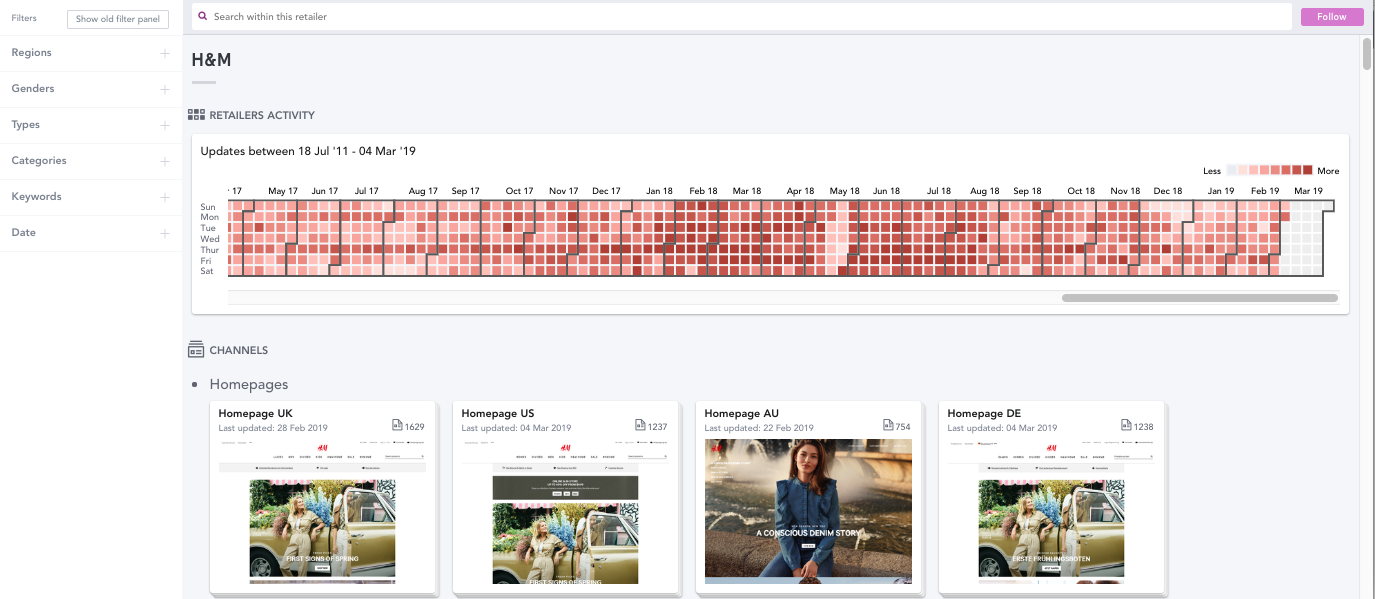The width and height of the screenshot is (1375, 599).
Task: Open the Homepage US thumbnail
Action: point(565,510)
